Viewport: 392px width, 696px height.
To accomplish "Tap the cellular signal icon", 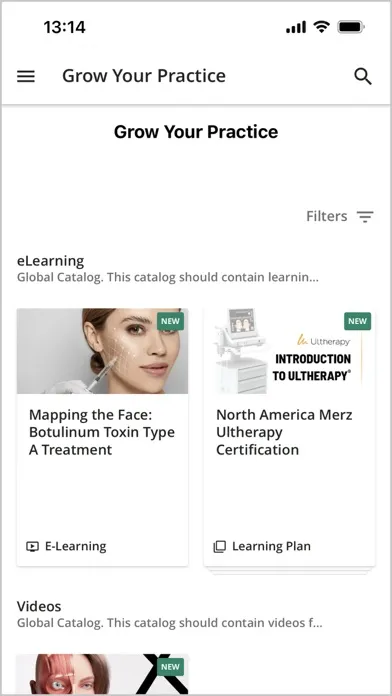I will pyautogui.click(x=296, y=28).
